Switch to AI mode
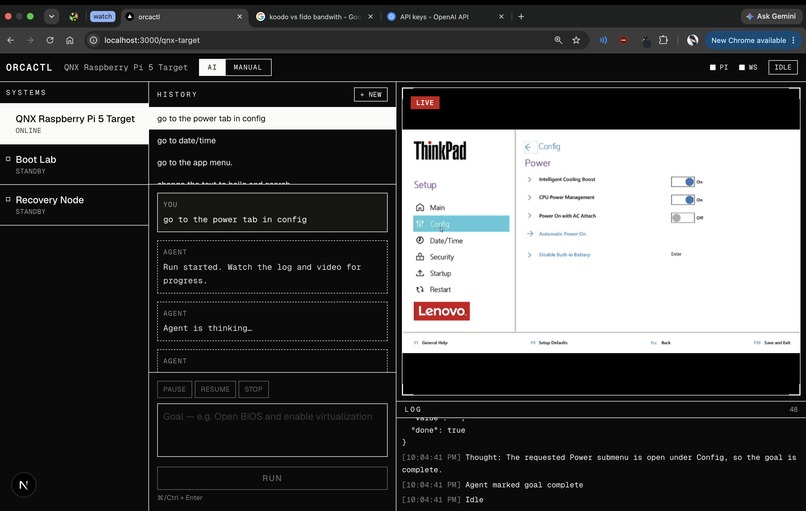This screenshot has width=806, height=511. point(212,67)
